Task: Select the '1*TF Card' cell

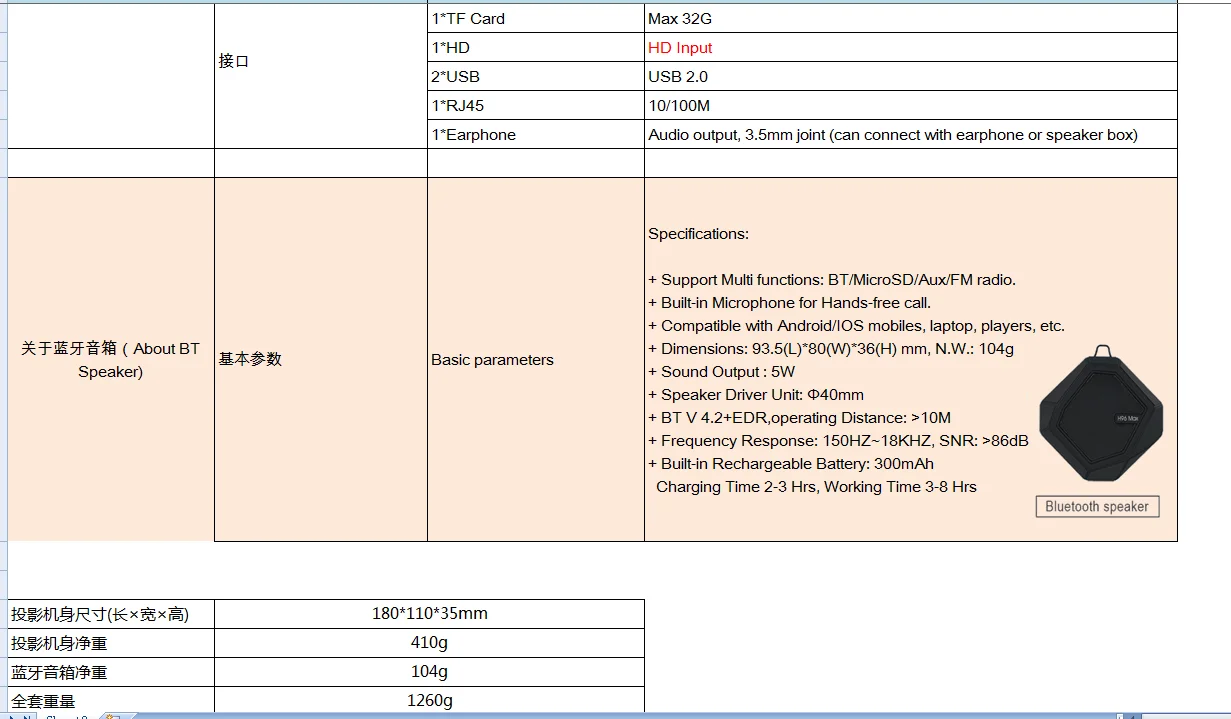Action: pyautogui.click(x=536, y=19)
